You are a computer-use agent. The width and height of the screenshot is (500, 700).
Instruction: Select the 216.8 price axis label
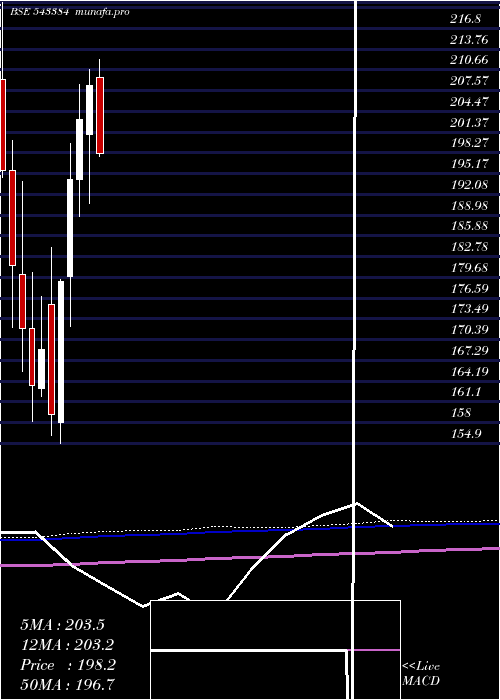click(466, 19)
